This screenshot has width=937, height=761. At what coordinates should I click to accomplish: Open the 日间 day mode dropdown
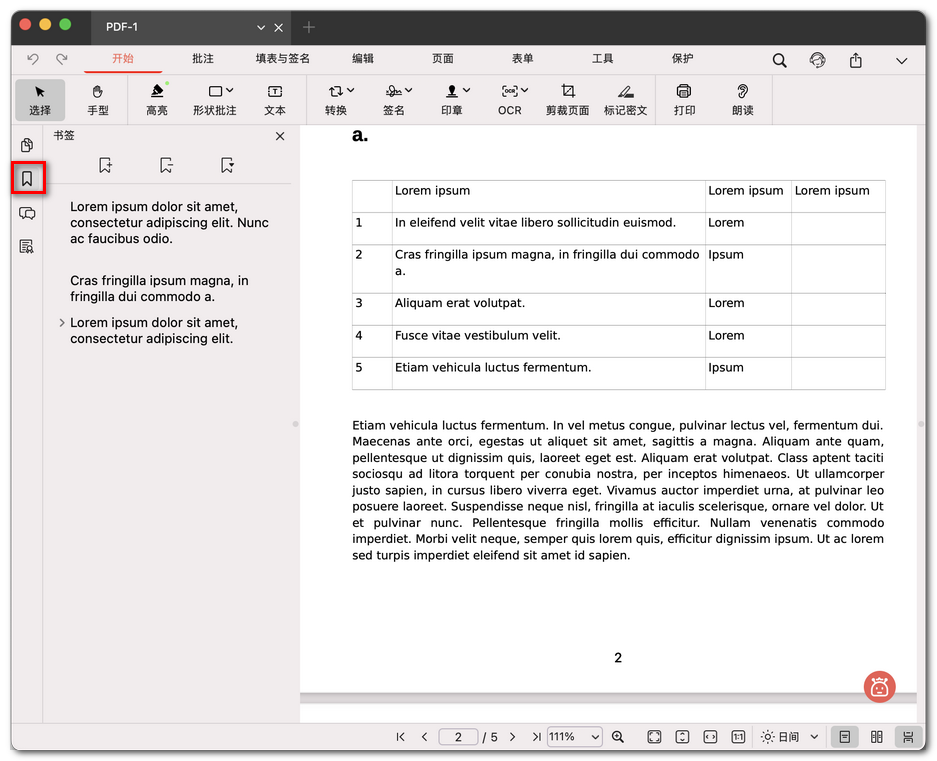tap(789, 737)
